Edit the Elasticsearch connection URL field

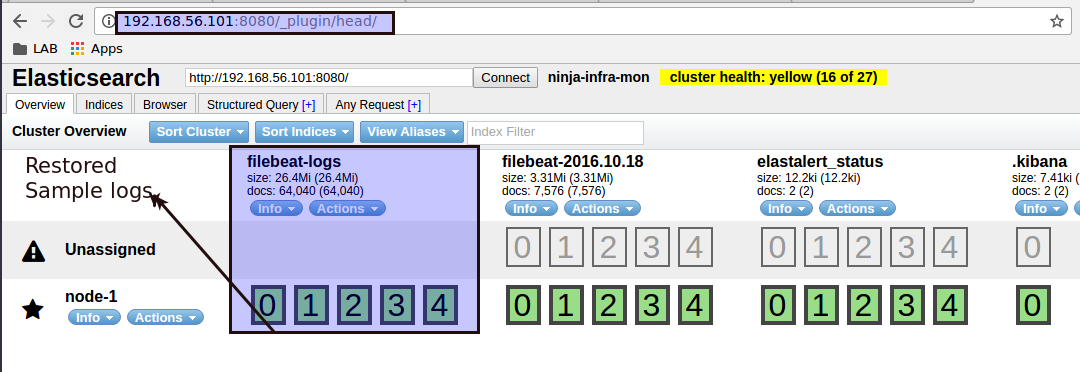329,78
